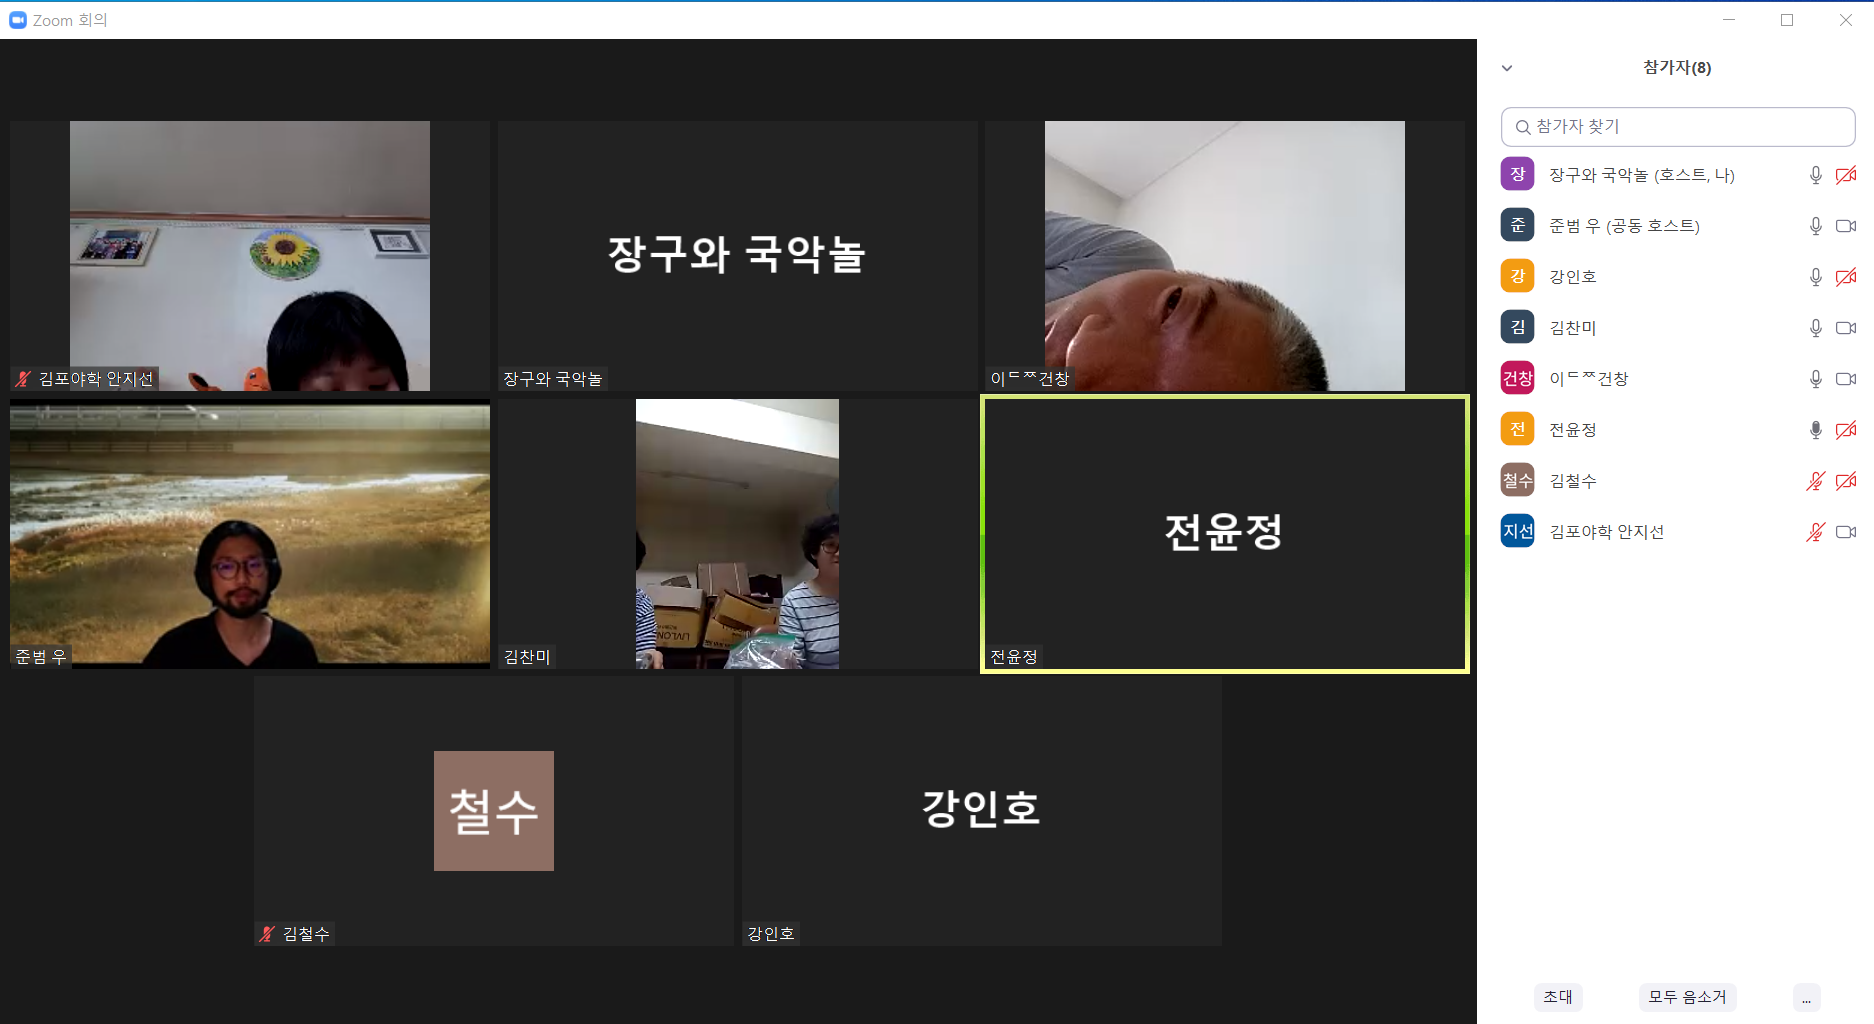The height and width of the screenshot is (1024, 1874).
Task: Click microphone icon next to 준범 우
Action: (1816, 226)
